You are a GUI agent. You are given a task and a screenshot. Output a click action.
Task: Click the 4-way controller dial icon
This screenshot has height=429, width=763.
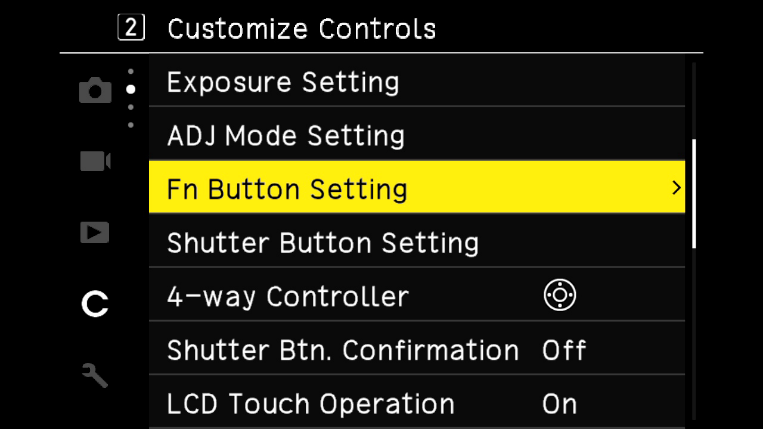559,296
